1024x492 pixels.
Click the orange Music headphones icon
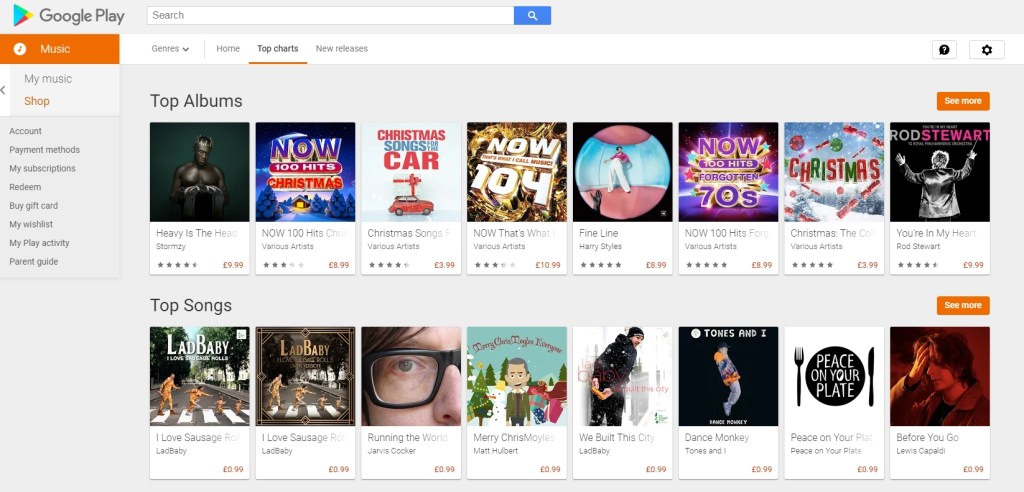point(20,49)
